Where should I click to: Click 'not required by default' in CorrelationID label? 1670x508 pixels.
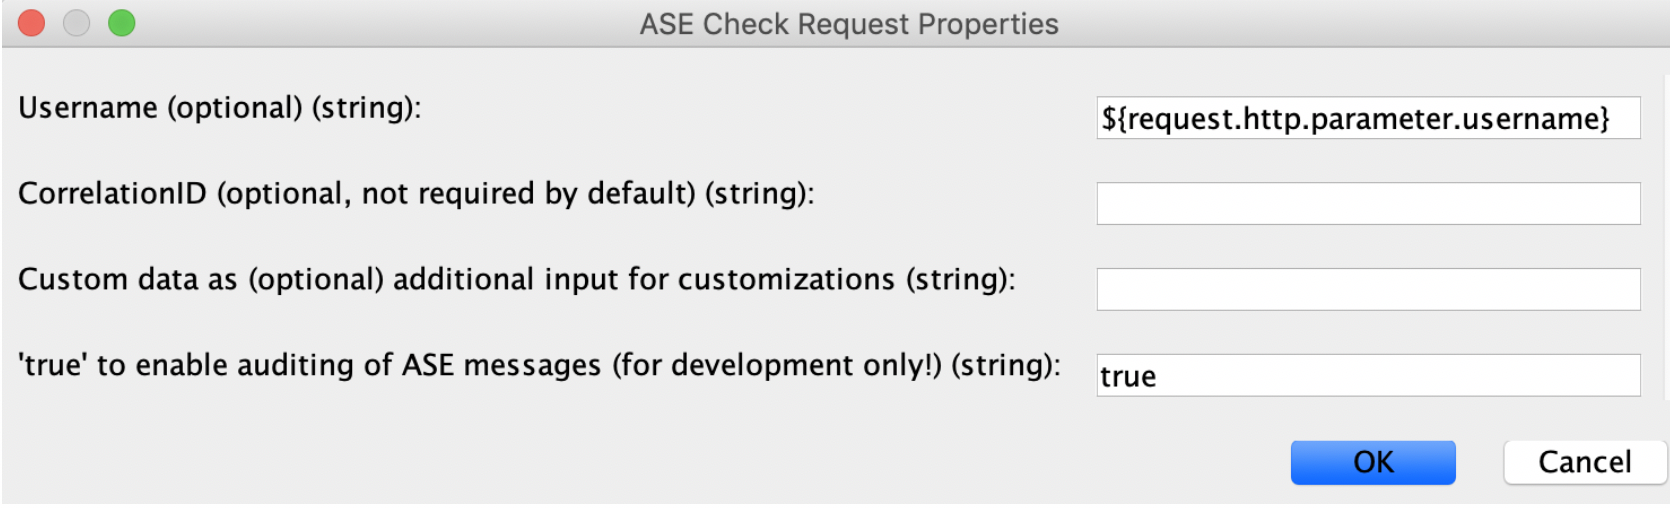point(527,194)
